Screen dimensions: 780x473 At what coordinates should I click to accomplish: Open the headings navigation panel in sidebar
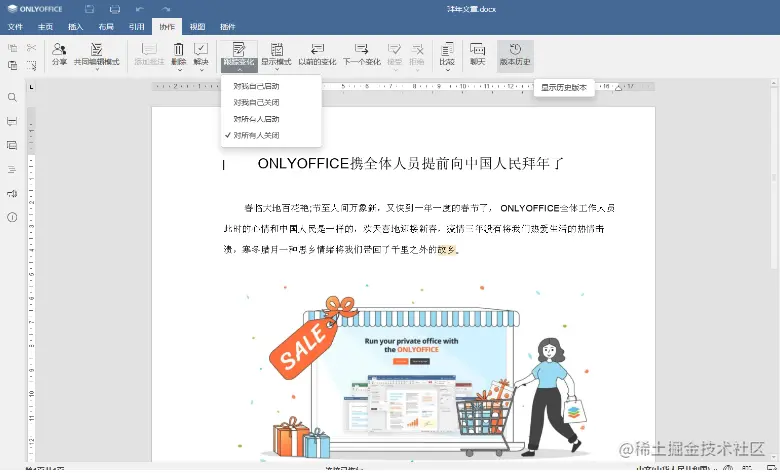(12, 170)
